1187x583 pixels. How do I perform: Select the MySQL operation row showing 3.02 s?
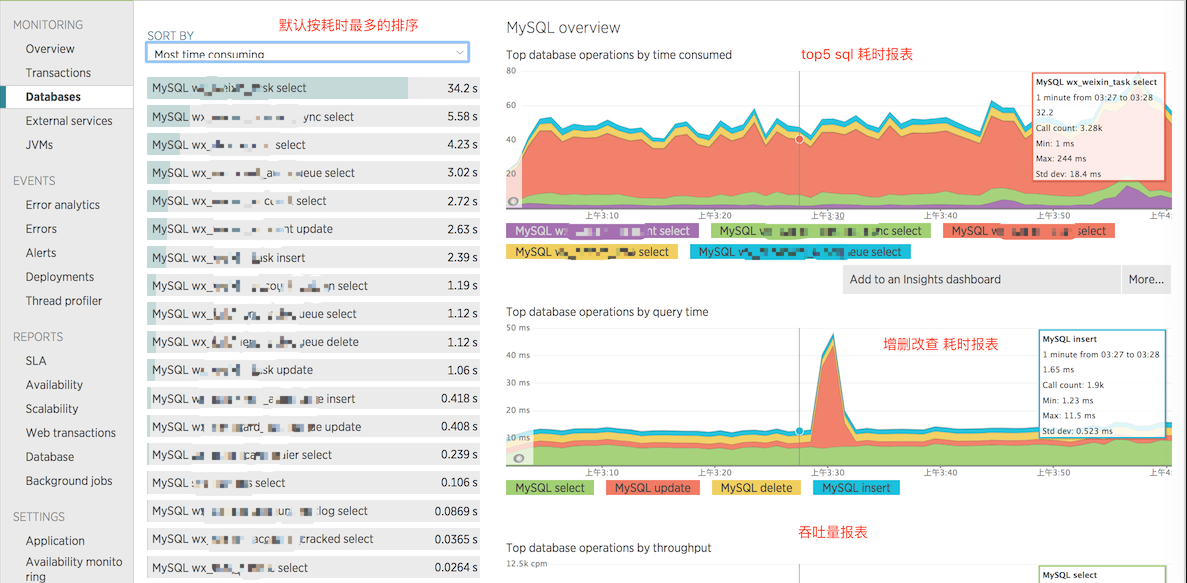(x=313, y=173)
